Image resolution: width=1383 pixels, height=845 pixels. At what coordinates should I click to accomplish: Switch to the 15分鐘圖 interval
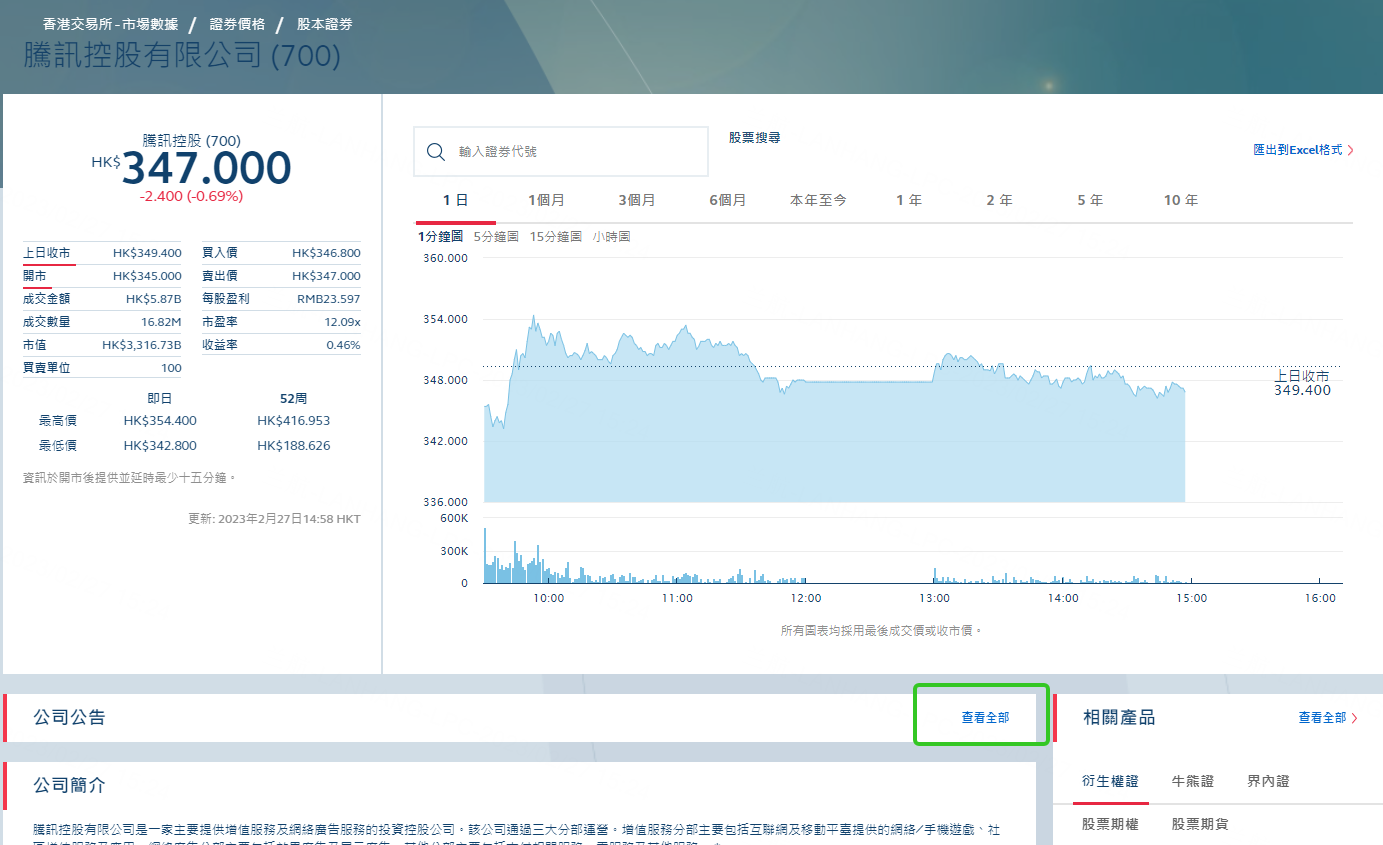pos(556,237)
